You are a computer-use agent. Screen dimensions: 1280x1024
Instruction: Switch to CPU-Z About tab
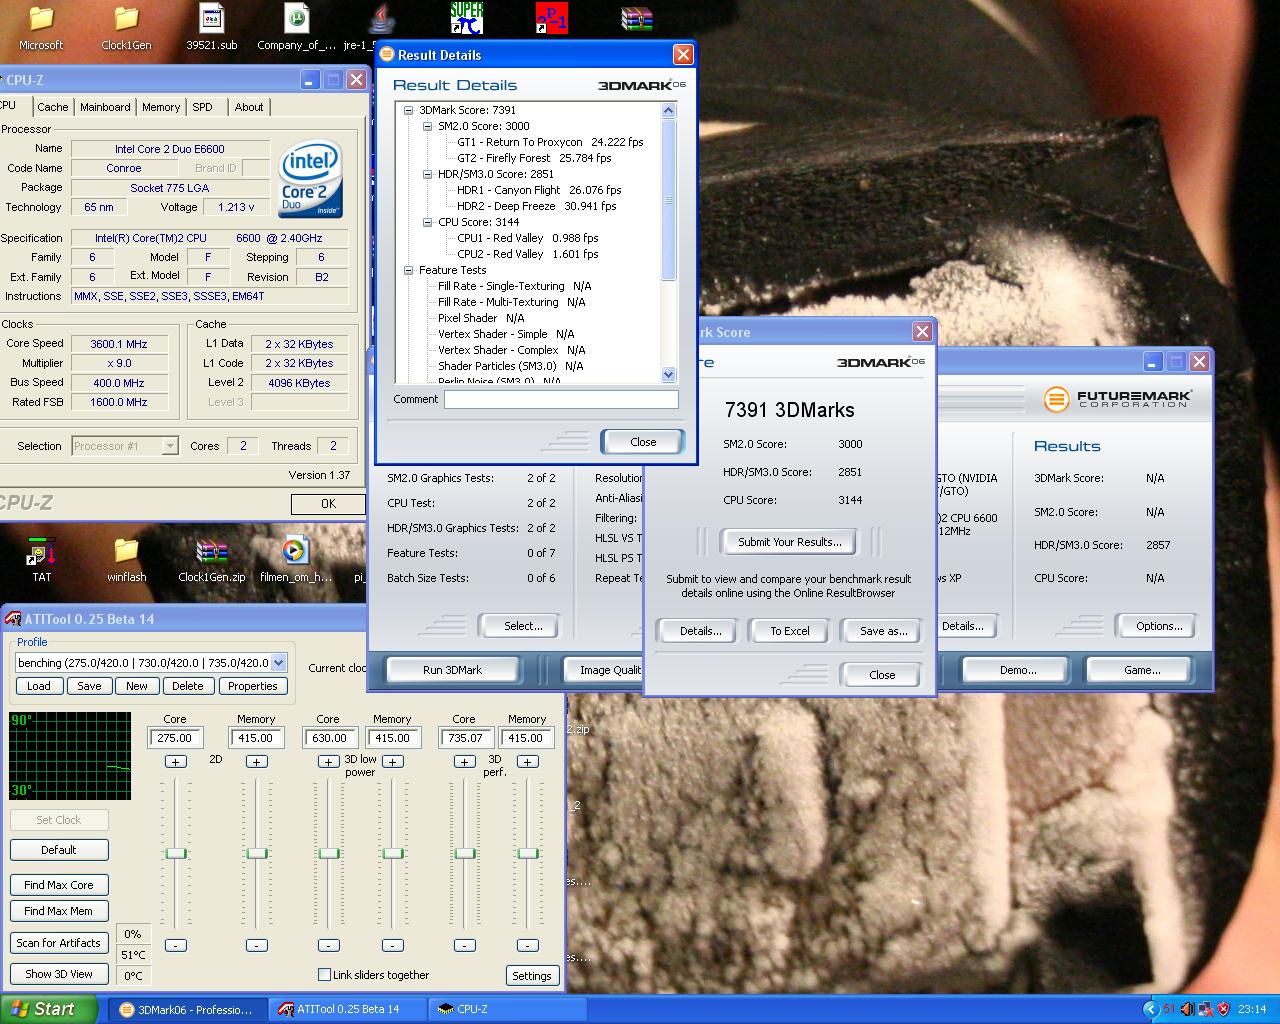[249, 107]
